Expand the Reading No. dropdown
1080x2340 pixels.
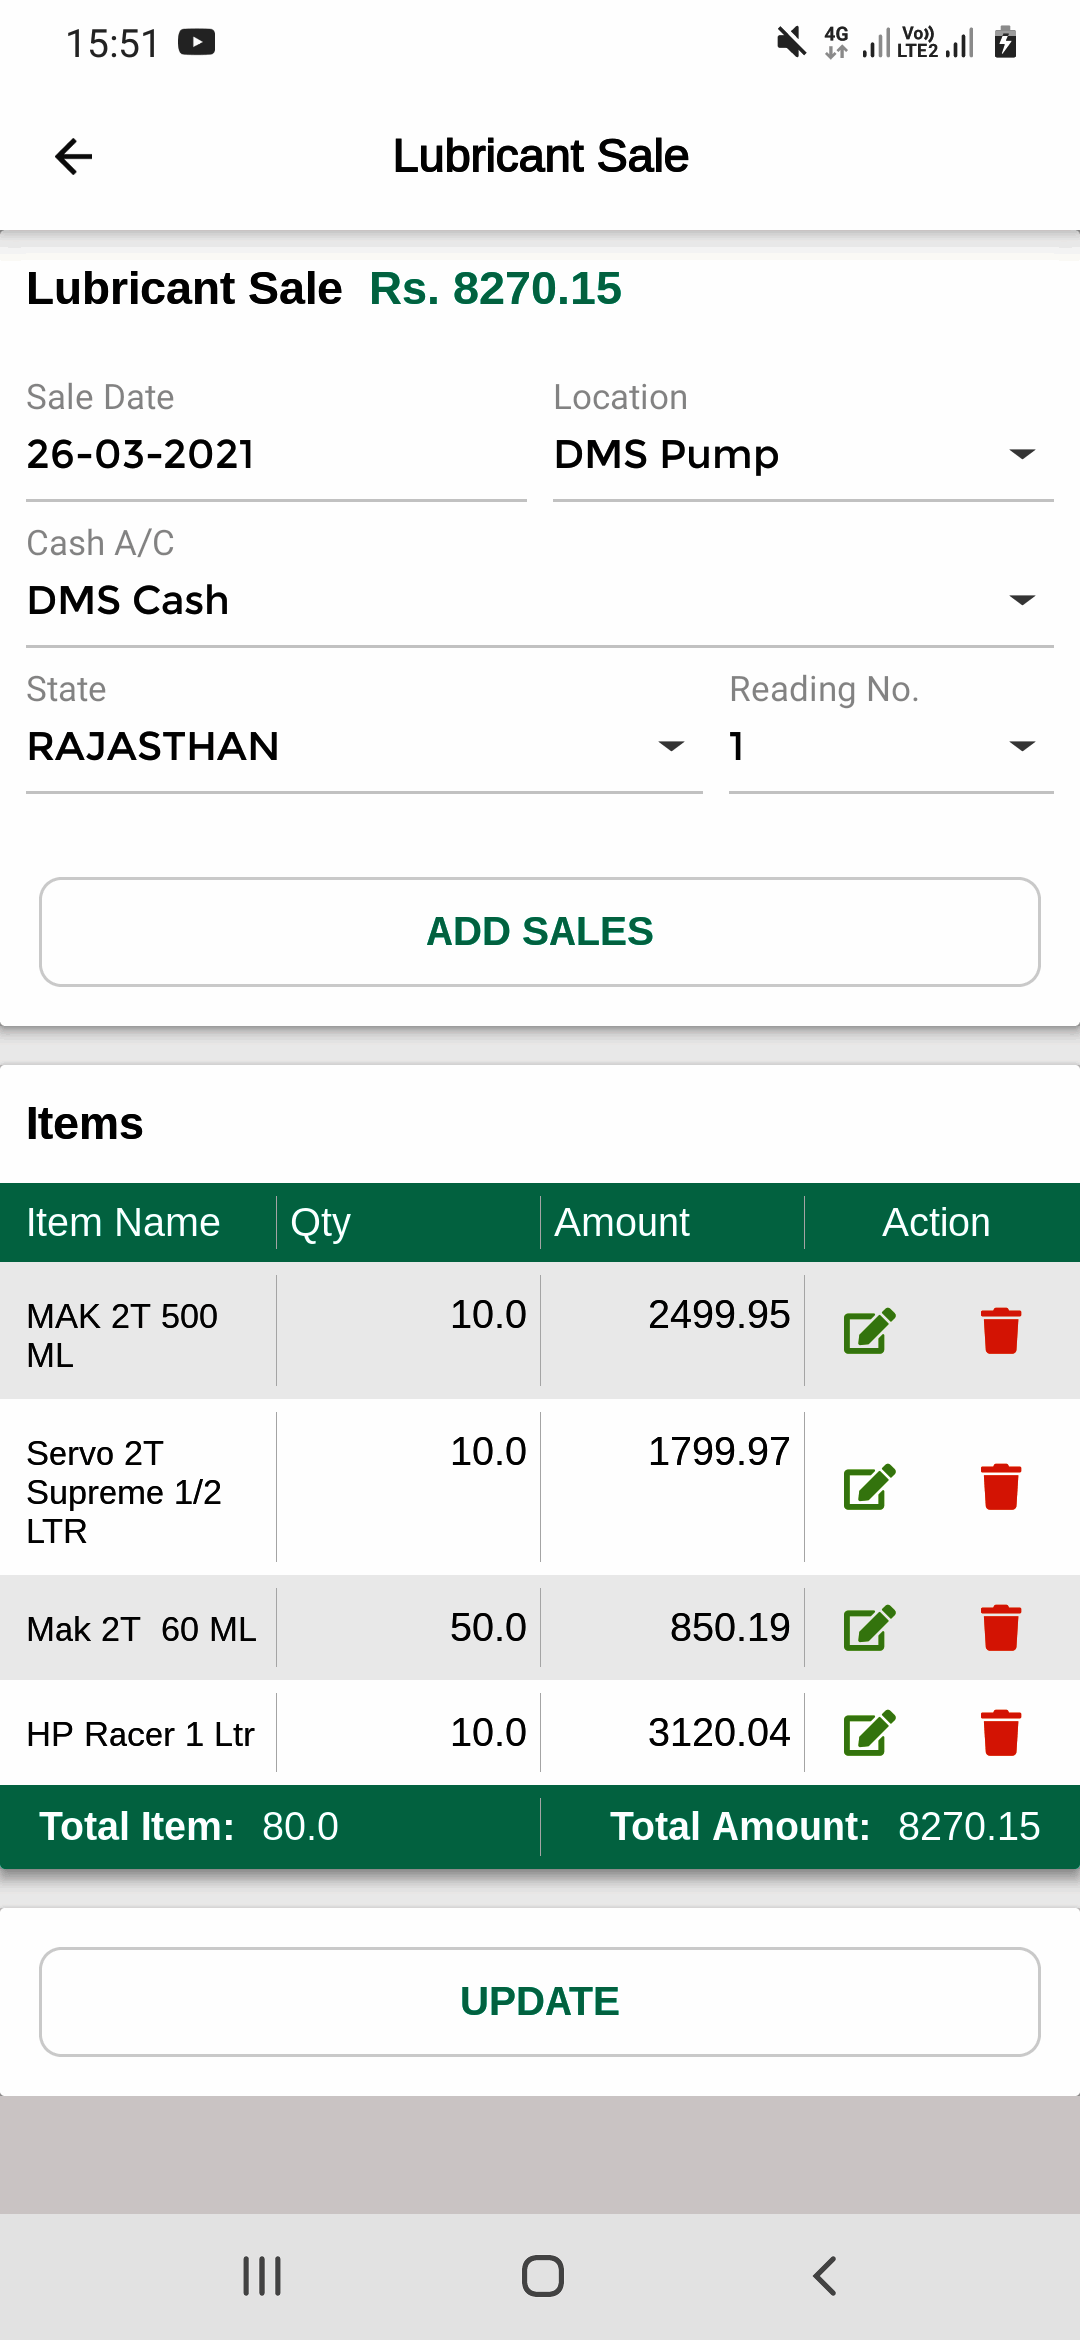pyautogui.click(x=890, y=747)
